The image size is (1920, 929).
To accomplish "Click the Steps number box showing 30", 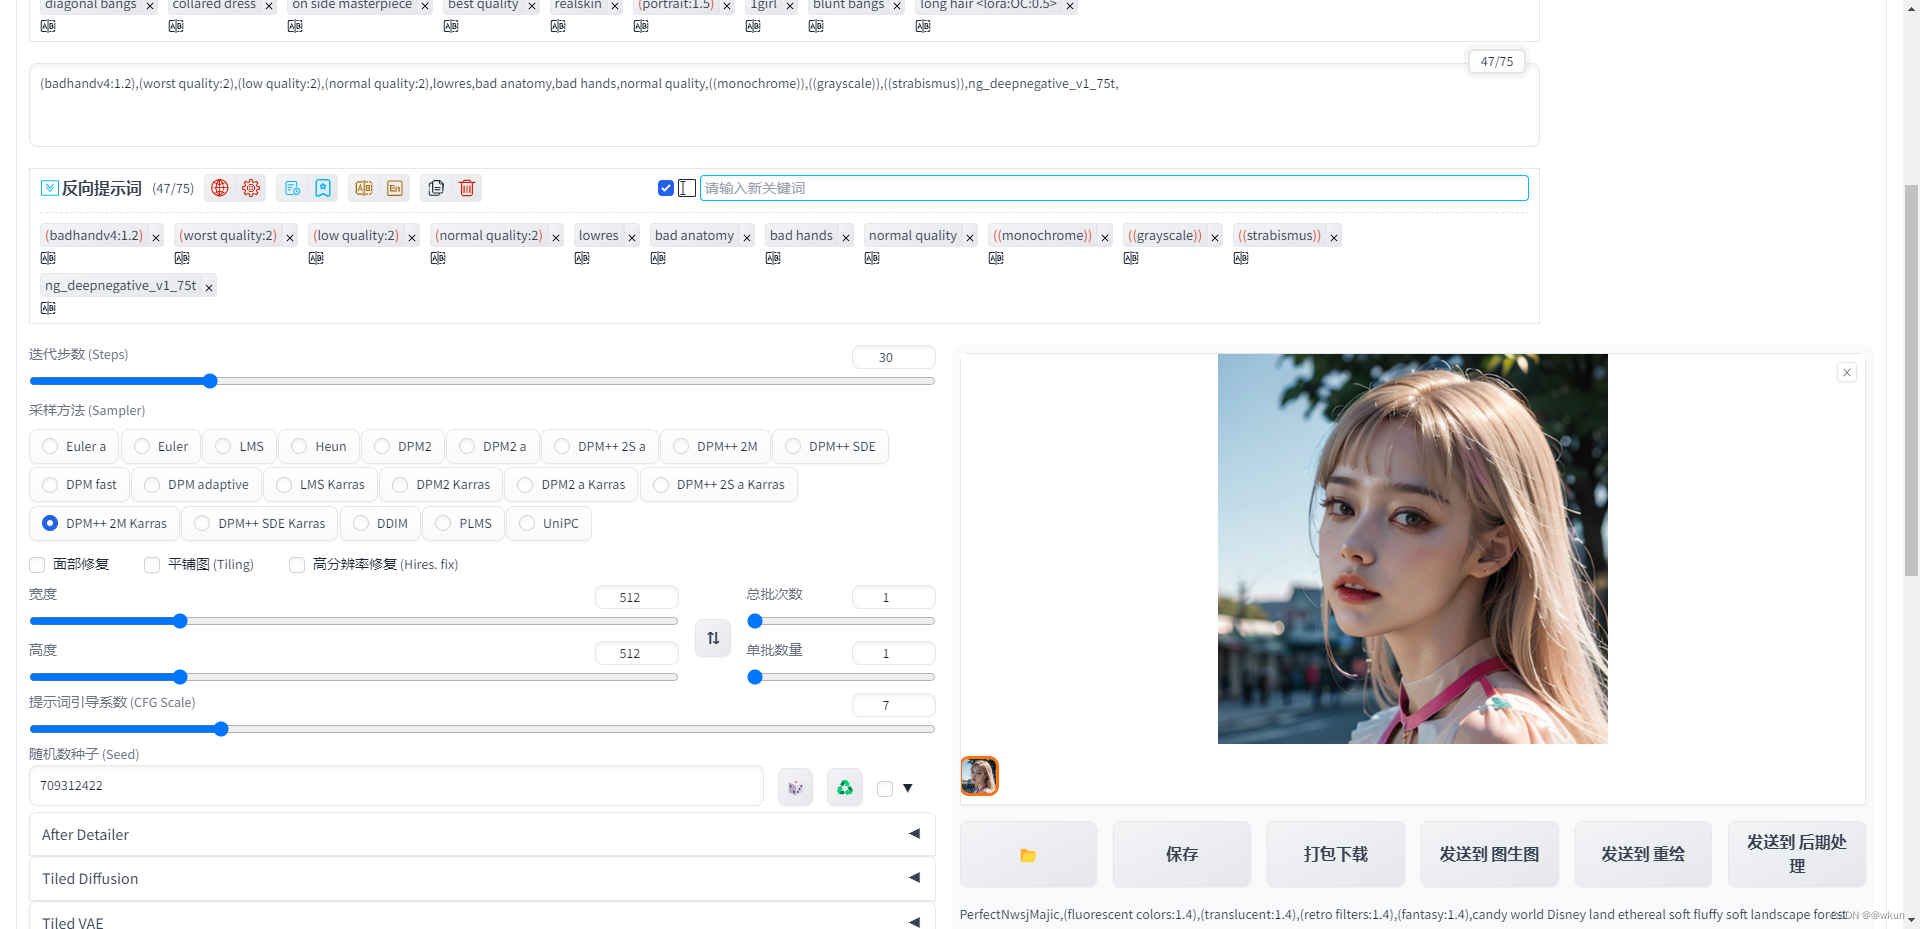I will click(x=894, y=357).
